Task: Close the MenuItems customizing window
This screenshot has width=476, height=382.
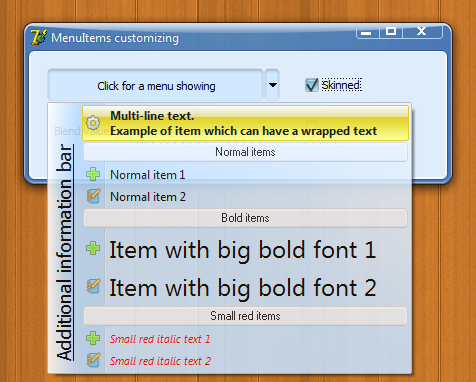Action: [422, 32]
